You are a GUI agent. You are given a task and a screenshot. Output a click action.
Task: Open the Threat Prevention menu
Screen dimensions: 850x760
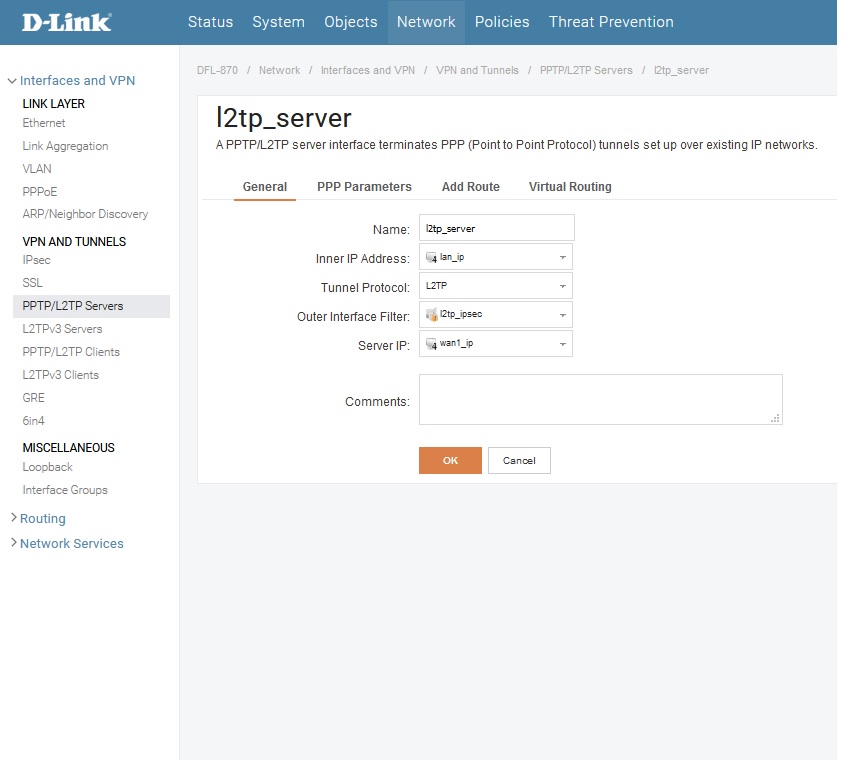[611, 22]
